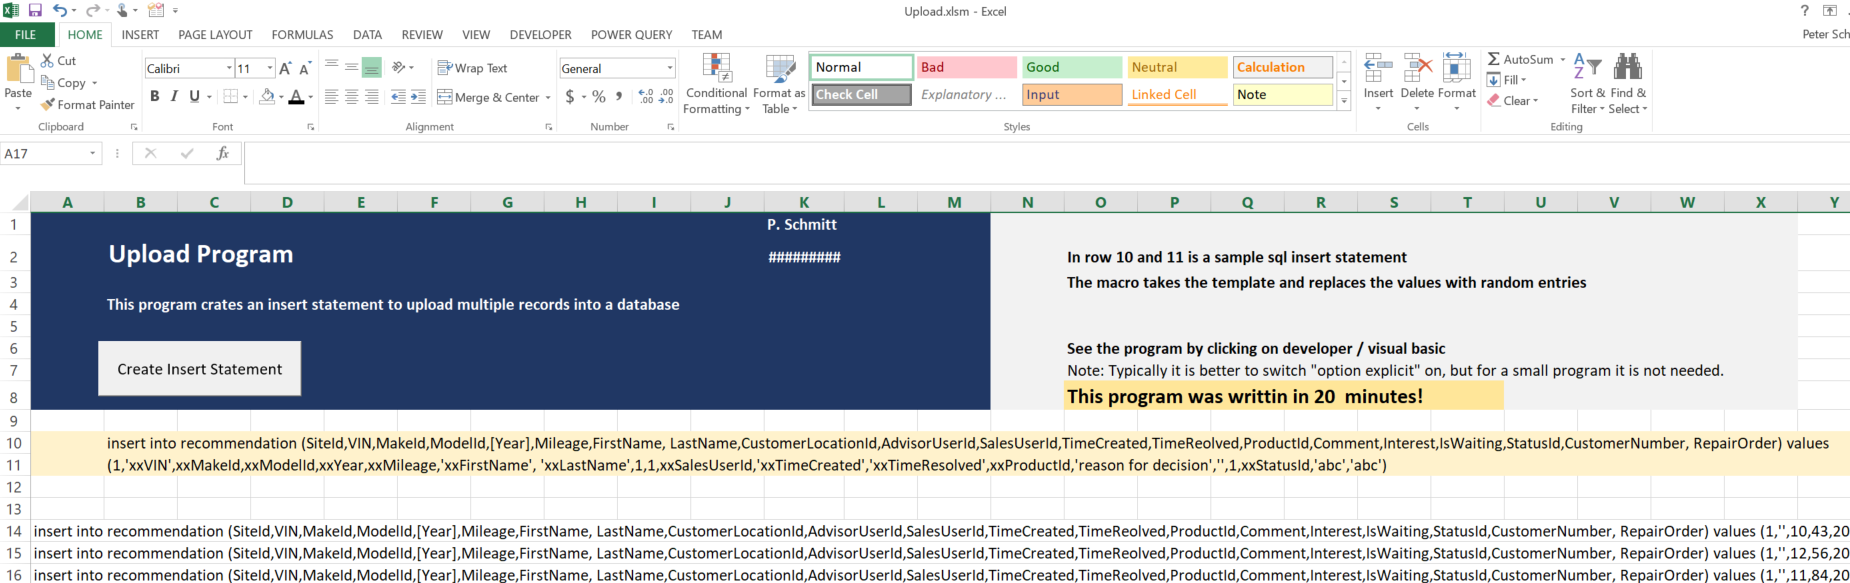Switch to POWER QUERY tab
This screenshot has height=583, width=1850.
(x=631, y=34)
